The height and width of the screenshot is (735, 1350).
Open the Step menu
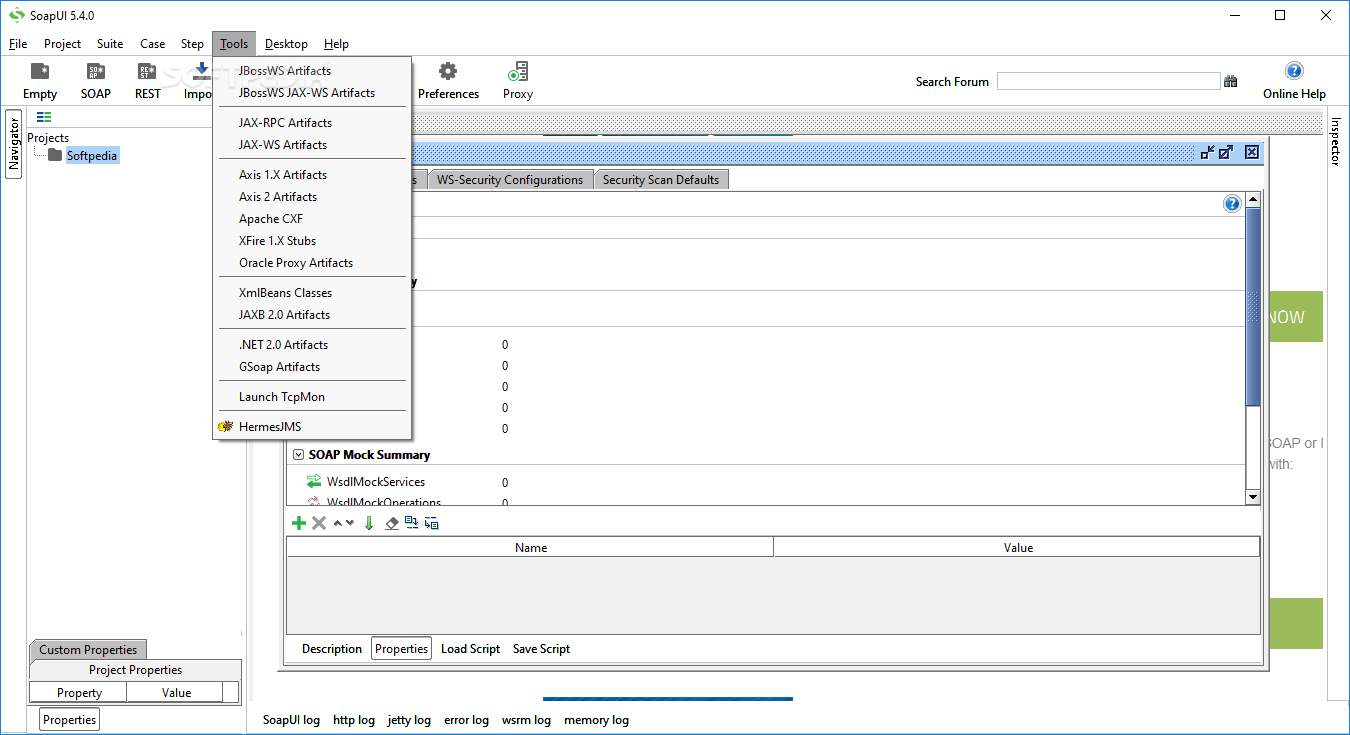tap(192, 44)
